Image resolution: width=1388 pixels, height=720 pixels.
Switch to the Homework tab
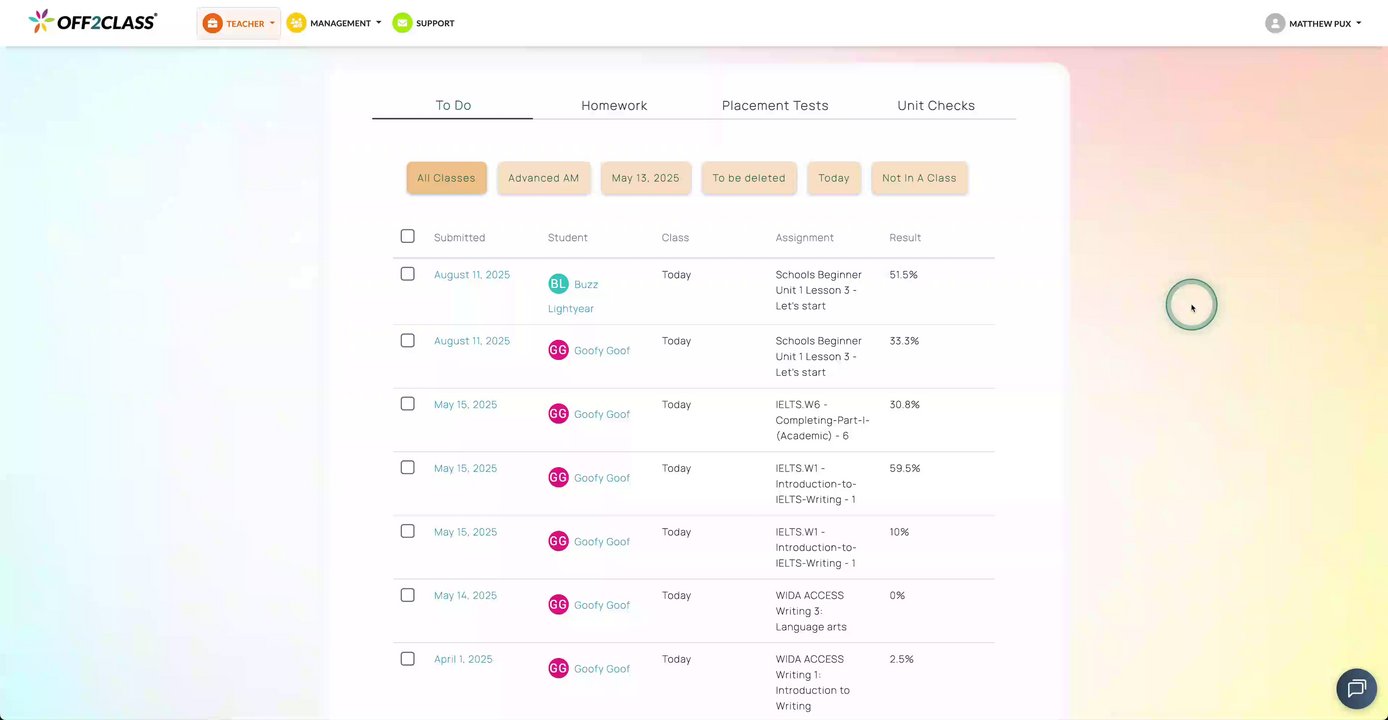(614, 105)
